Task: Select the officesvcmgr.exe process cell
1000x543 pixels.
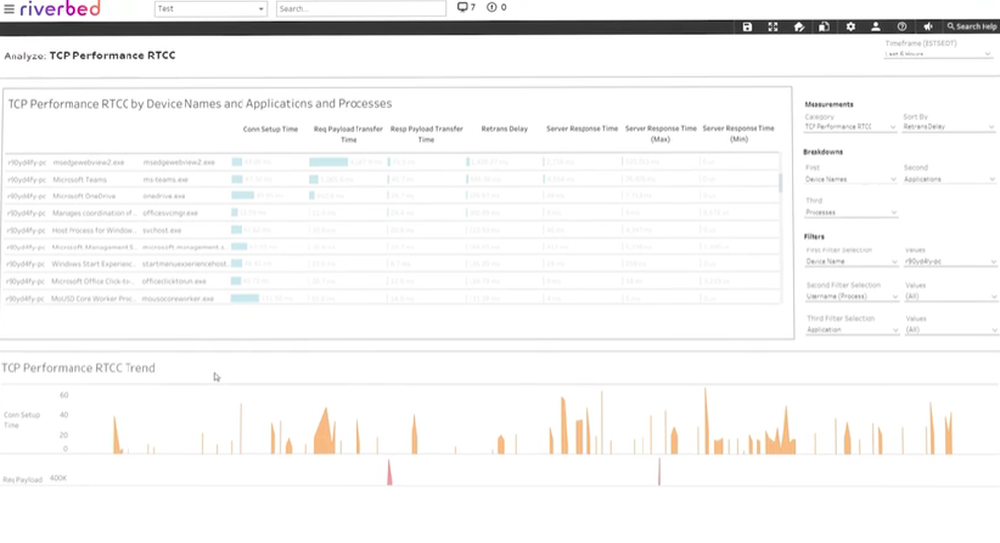Action: pyautogui.click(x=170, y=213)
